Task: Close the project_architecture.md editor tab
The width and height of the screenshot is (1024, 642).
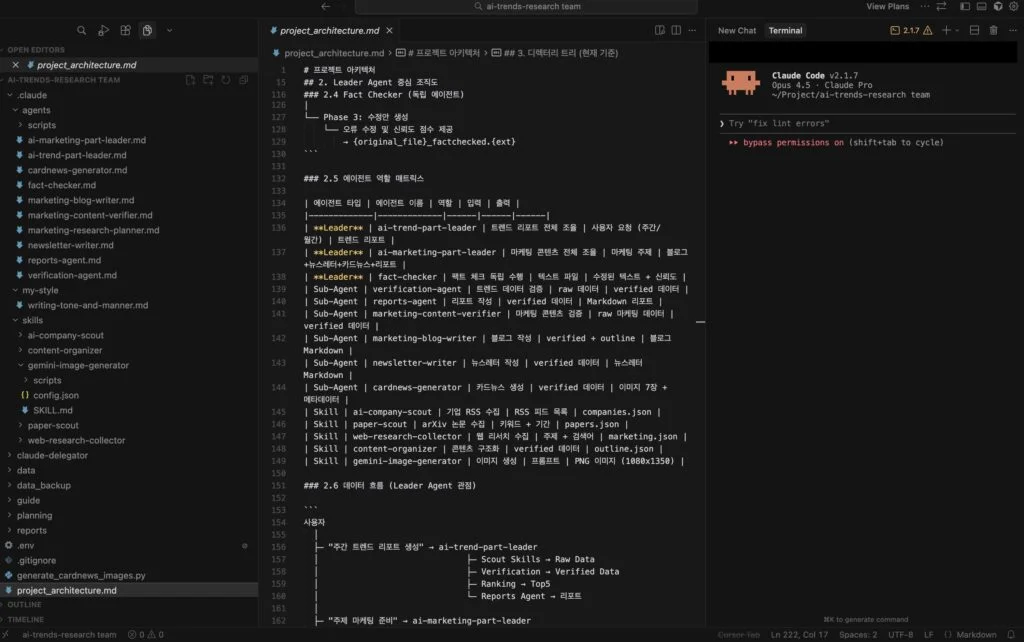Action: [x=389, y=31]
